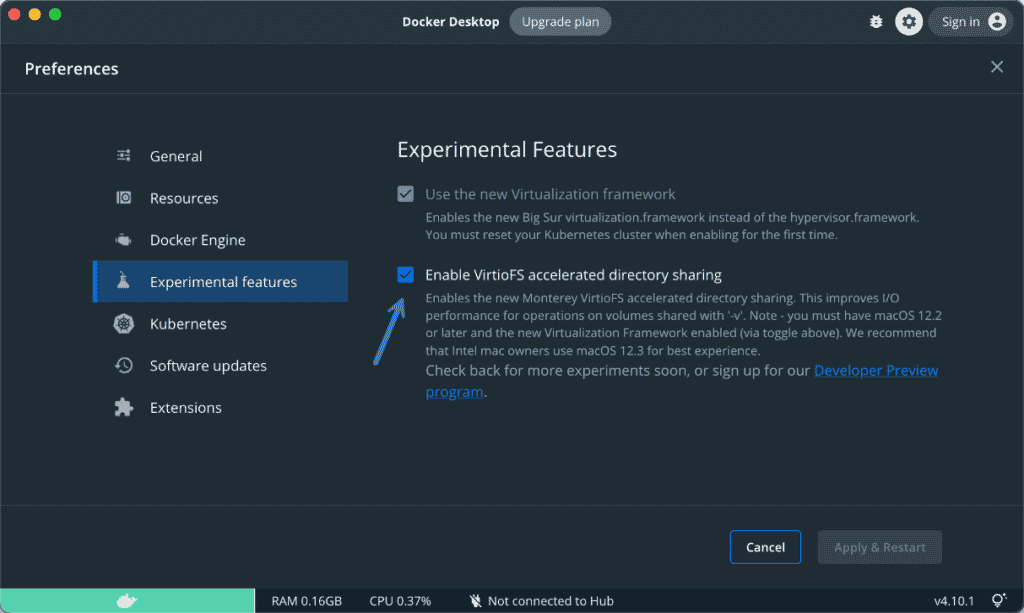Go to Kubernetes settings

pyautogui.click(x=221, y=323)
